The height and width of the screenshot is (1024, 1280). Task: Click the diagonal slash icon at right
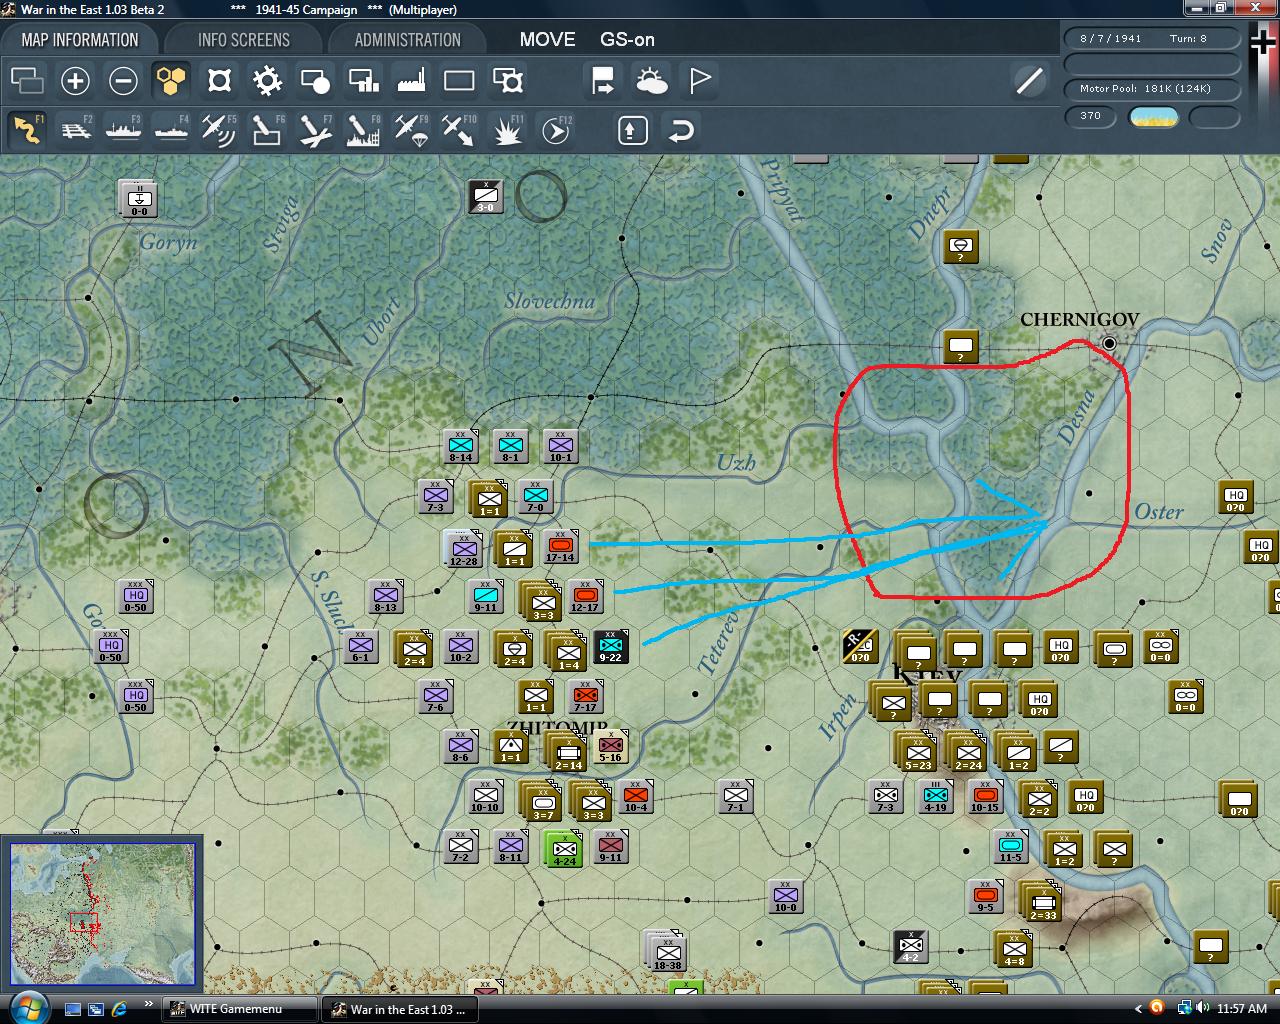pos(1029,81)
